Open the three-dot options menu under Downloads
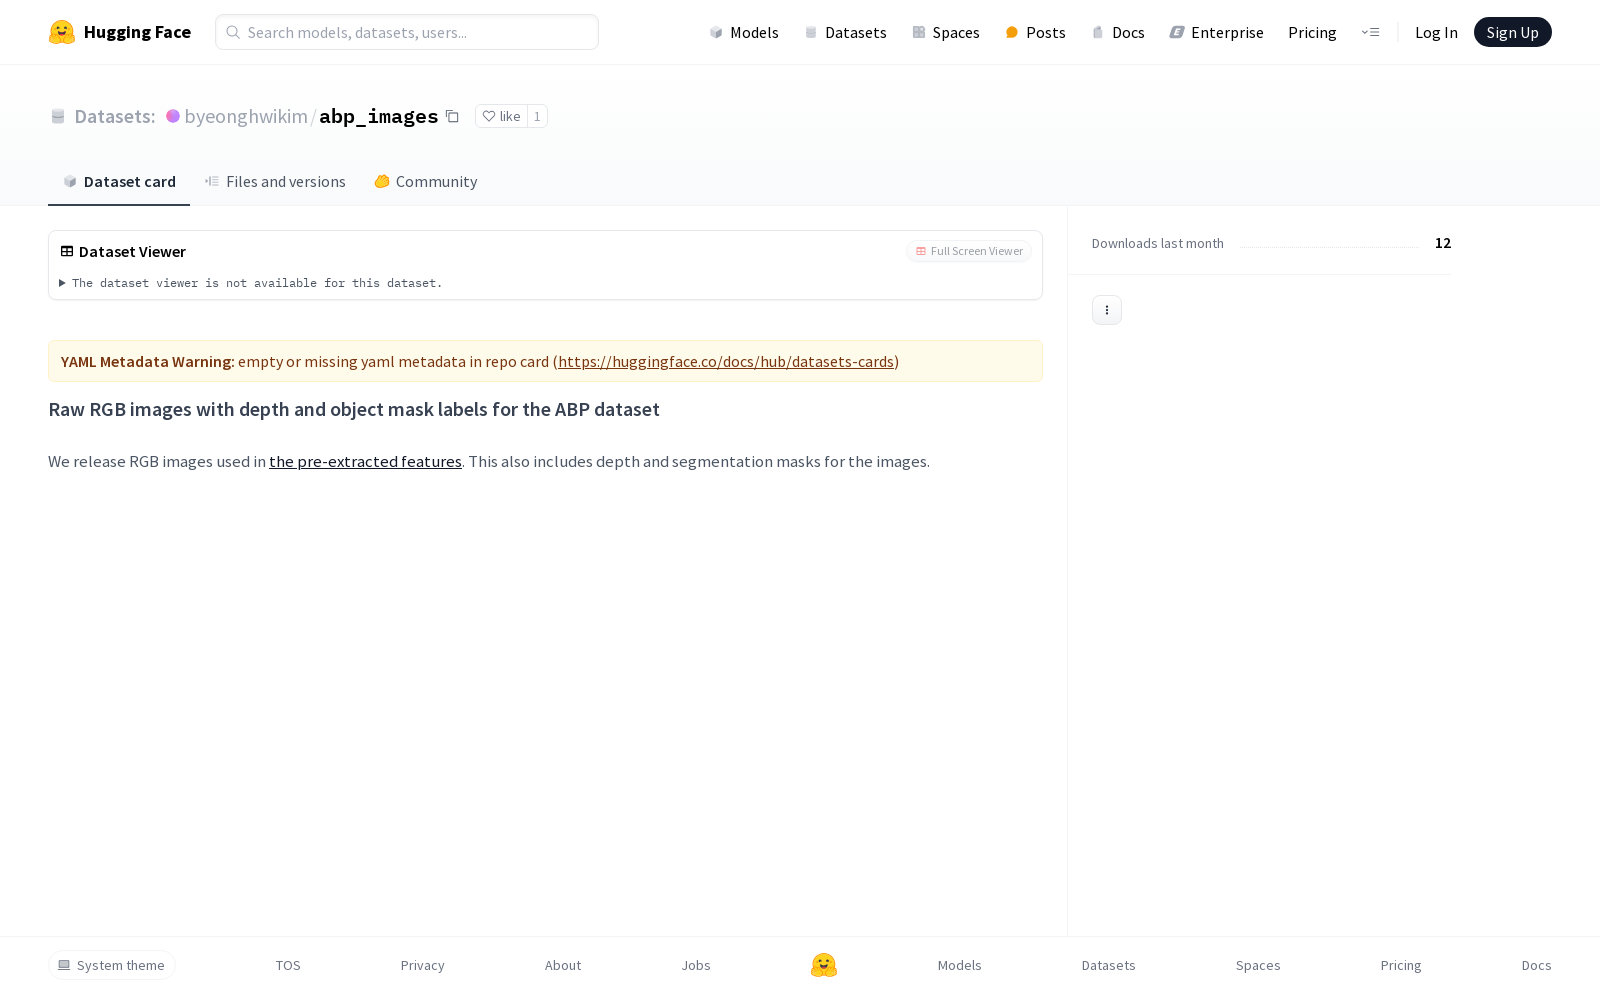The image size is (1600, 1000). (1107, 310)
